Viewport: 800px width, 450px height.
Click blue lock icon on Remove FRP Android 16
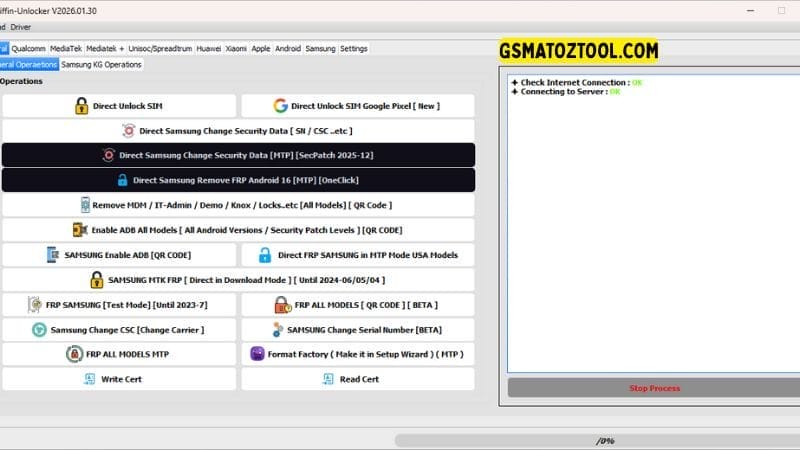point(122,180)
